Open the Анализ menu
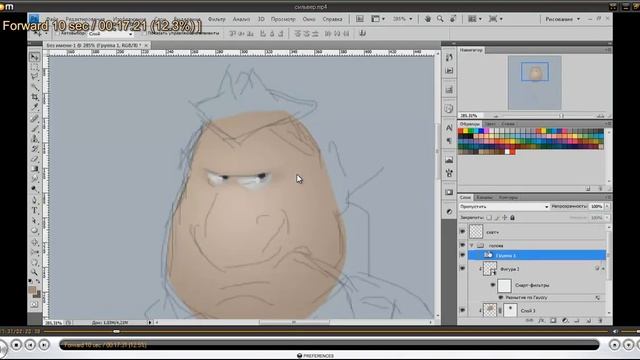The width and height of the screenshot is (640, 360). (241, 19)
